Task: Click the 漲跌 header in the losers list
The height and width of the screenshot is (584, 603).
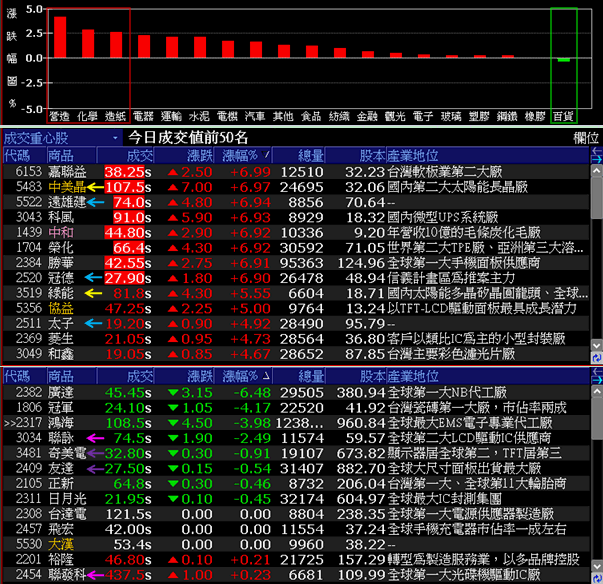Action: click(184, 376)
